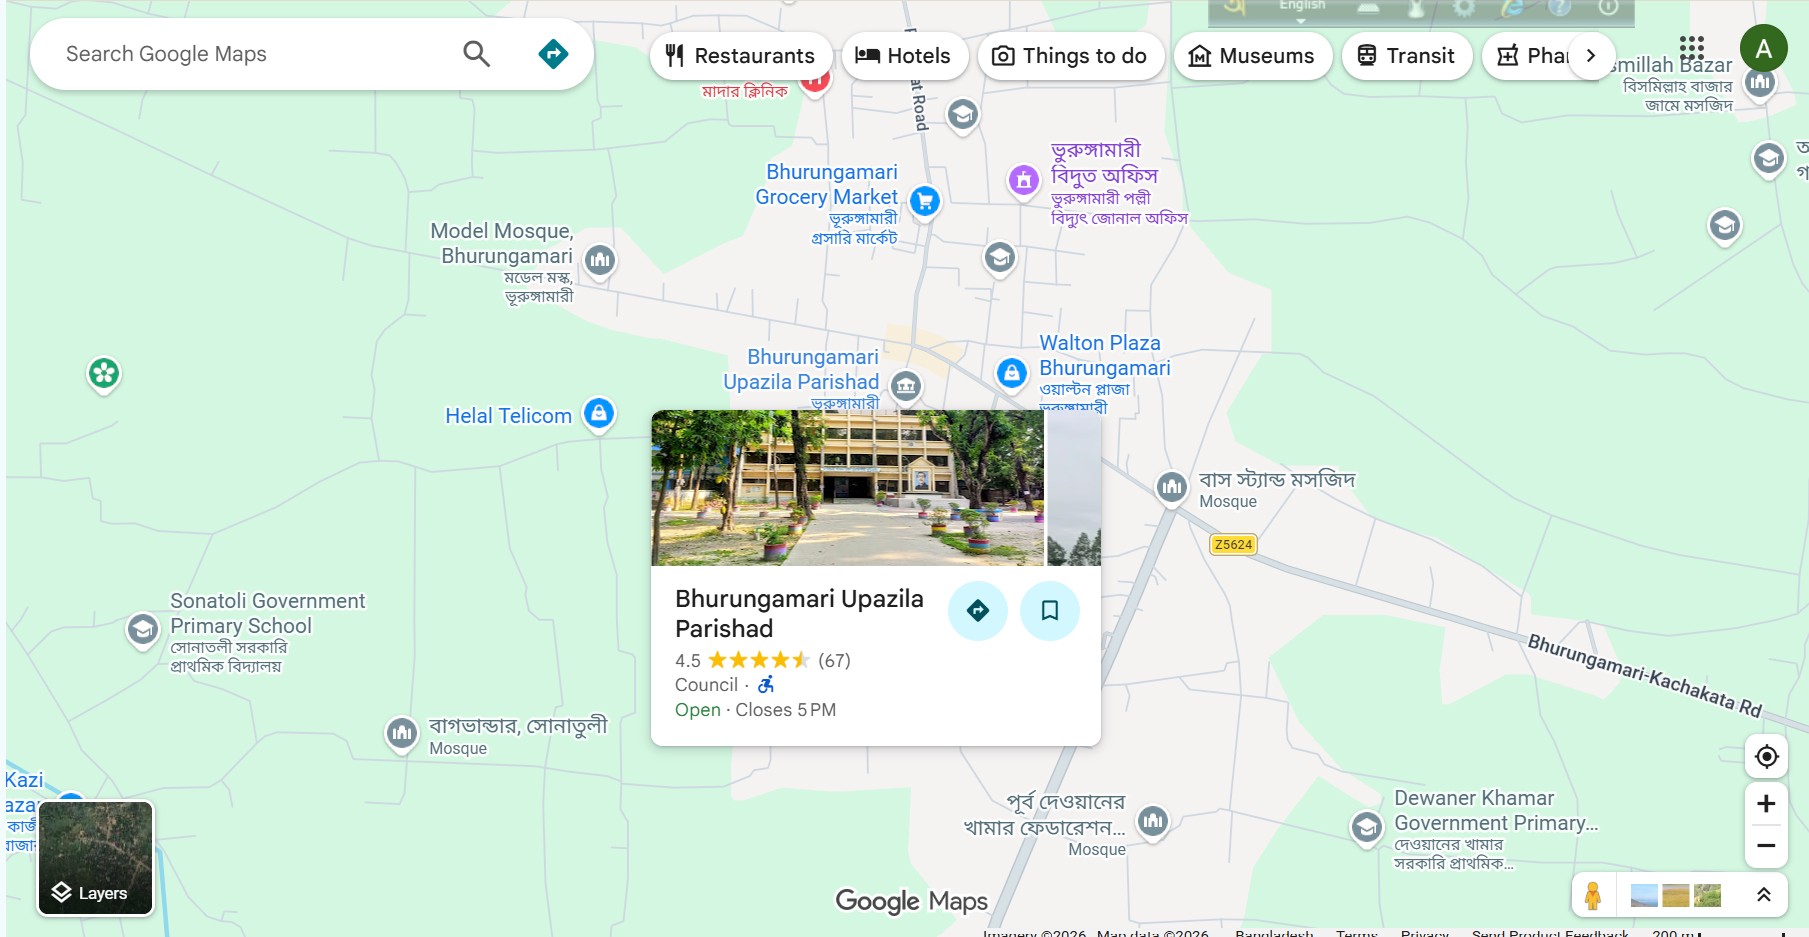Viewport: 1809px width, 937px height.
Task: Click the Open · Closes 5 PM hours text
Action: [x=755, y=710]
